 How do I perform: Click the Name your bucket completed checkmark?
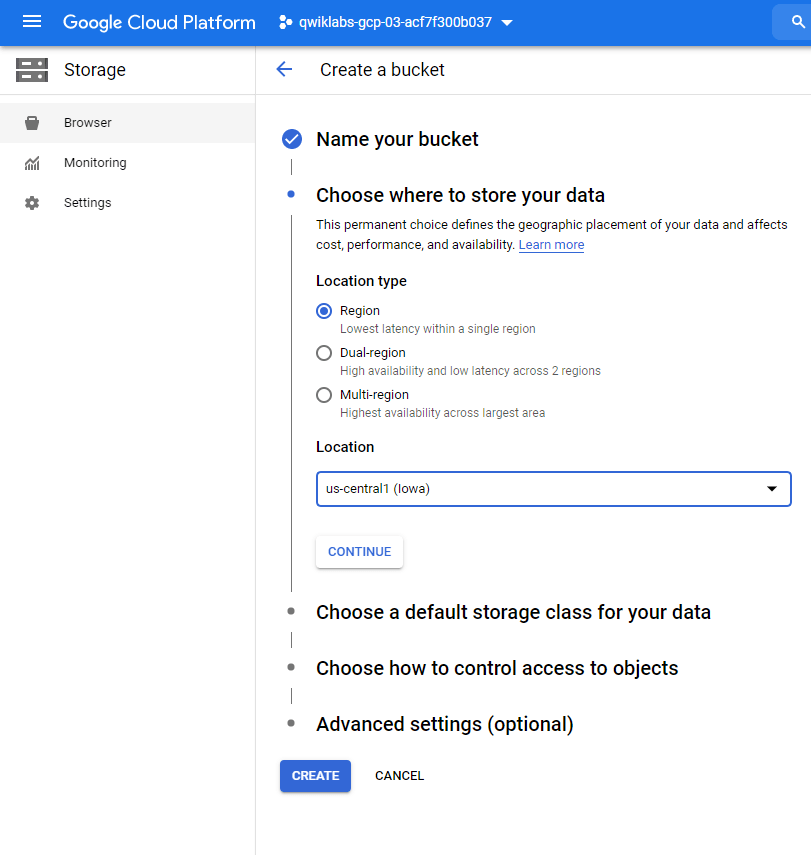click(x=291, y=139)
